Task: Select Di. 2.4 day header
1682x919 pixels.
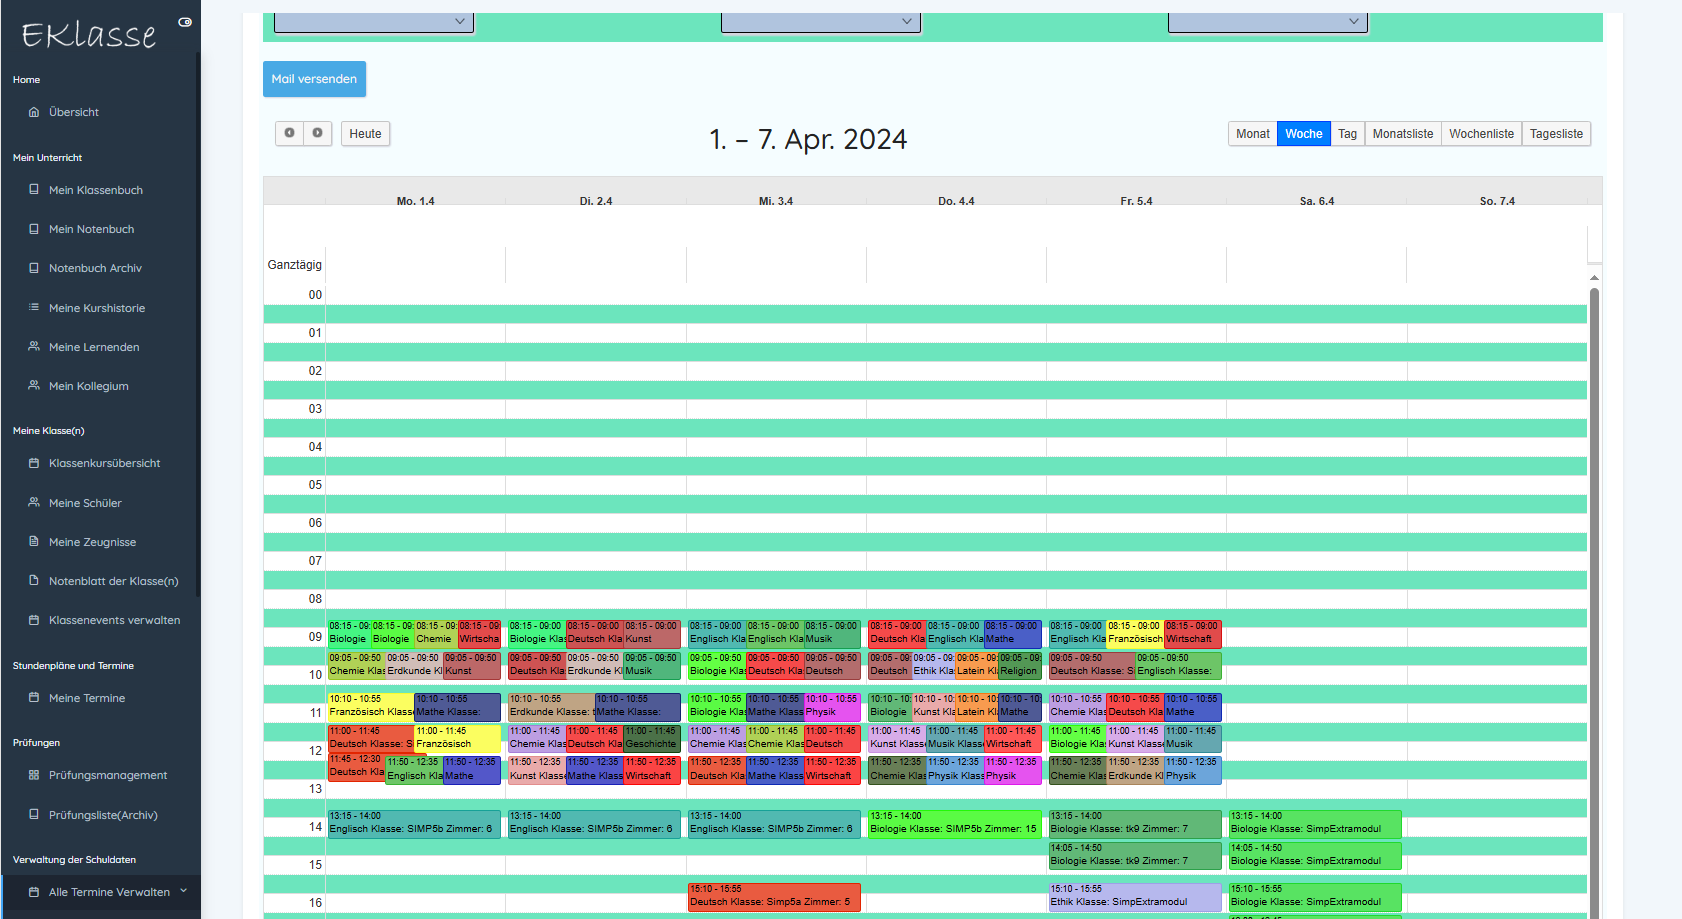Action: [596, 201]
